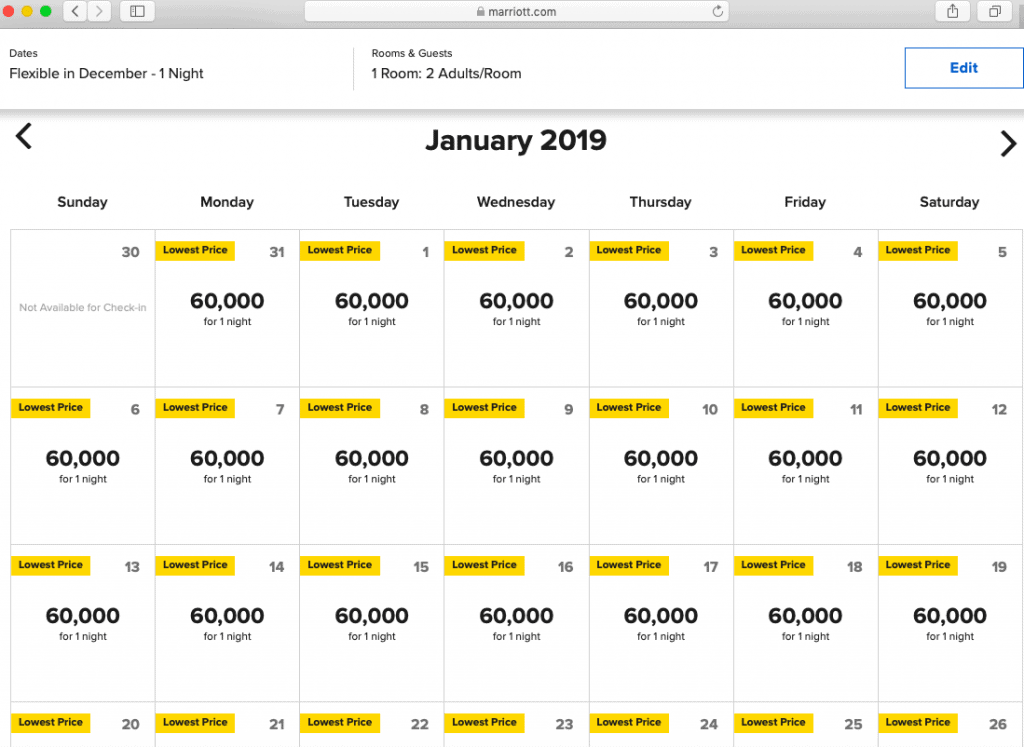The height and width of the screenshot is (747, 1024).
Task: Select the date cell numbered 2
Action: 516,308
